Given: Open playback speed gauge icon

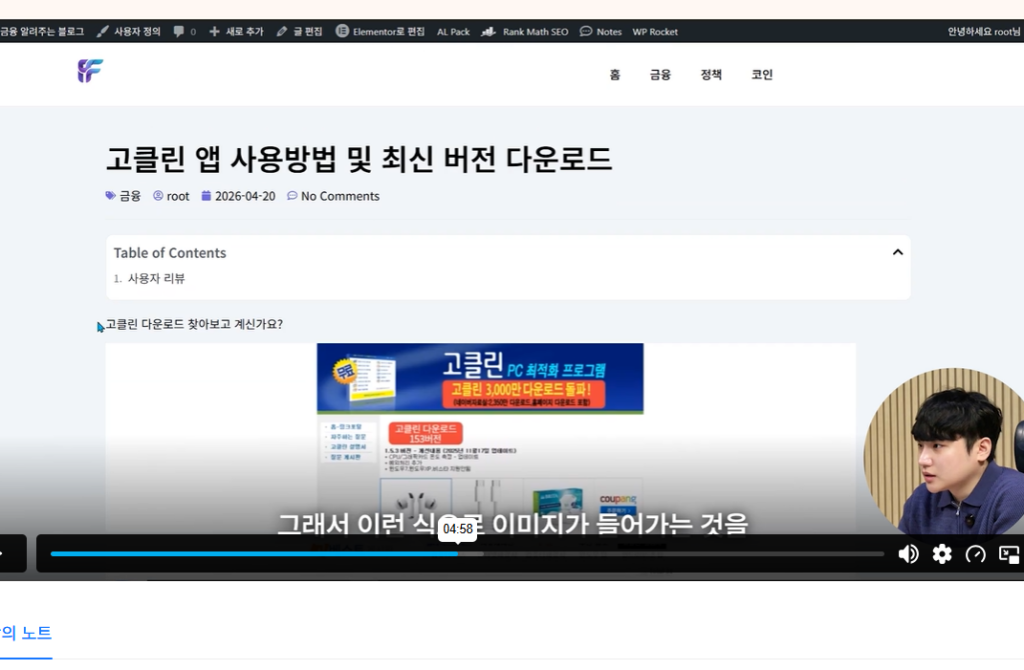Looking at the screenshot, I should point(976,554).
